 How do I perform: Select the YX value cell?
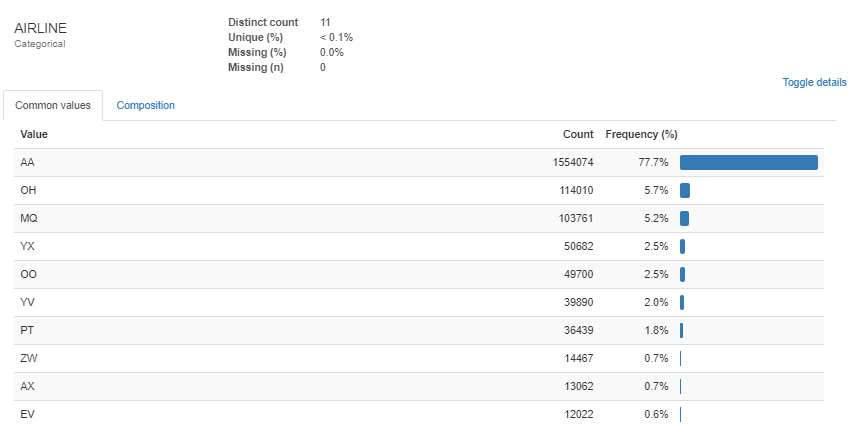click(x=28, y=246)
